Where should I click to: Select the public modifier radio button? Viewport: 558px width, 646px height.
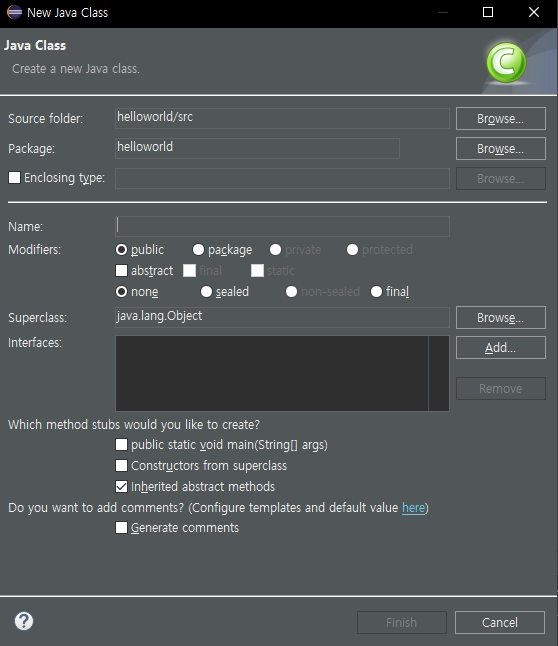[122, 250]
